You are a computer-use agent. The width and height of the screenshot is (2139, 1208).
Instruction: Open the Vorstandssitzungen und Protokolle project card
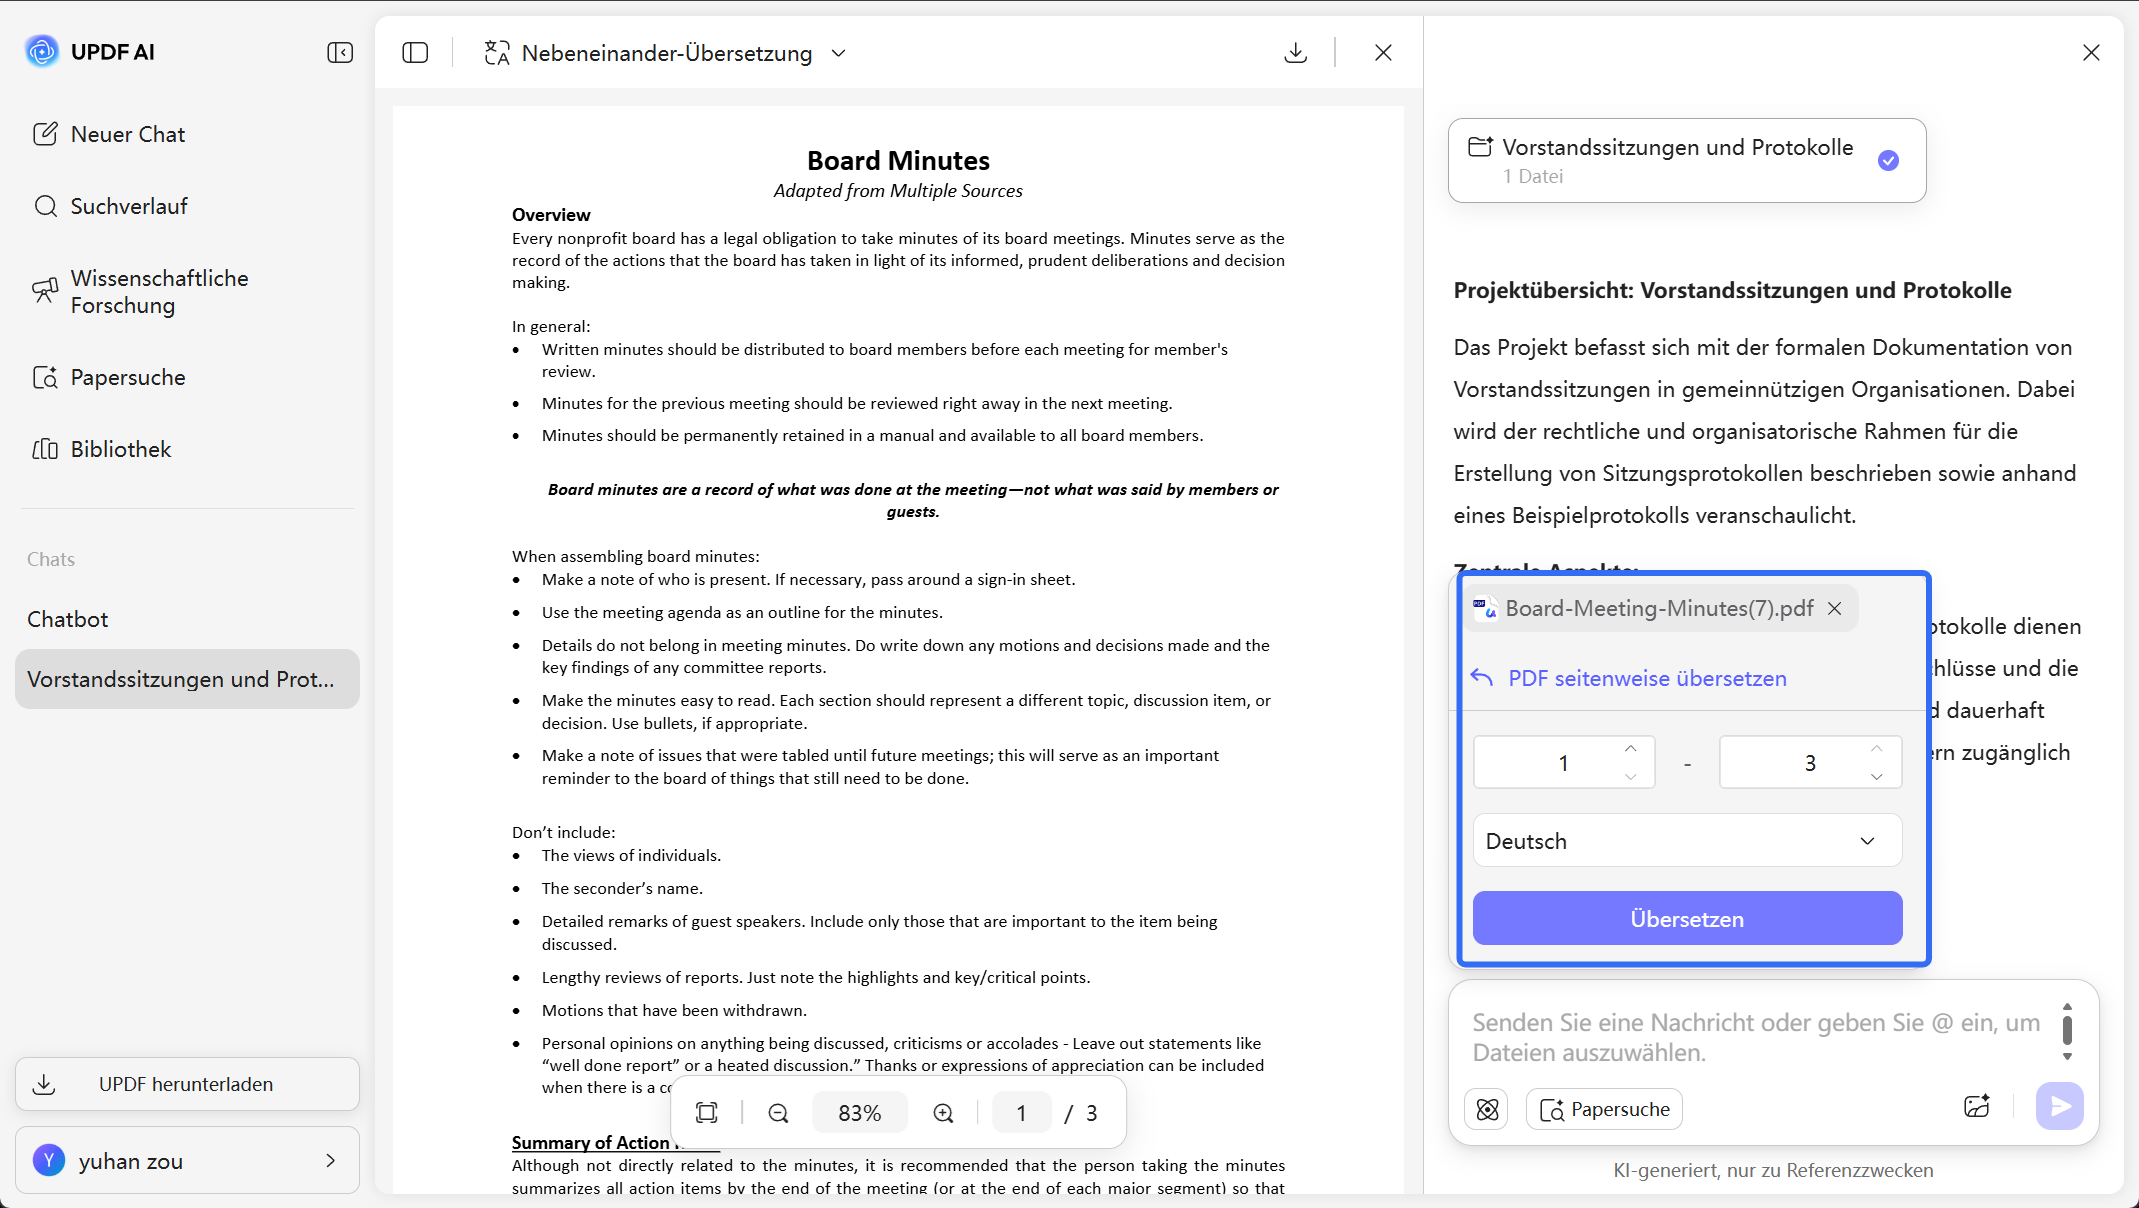1687,161
